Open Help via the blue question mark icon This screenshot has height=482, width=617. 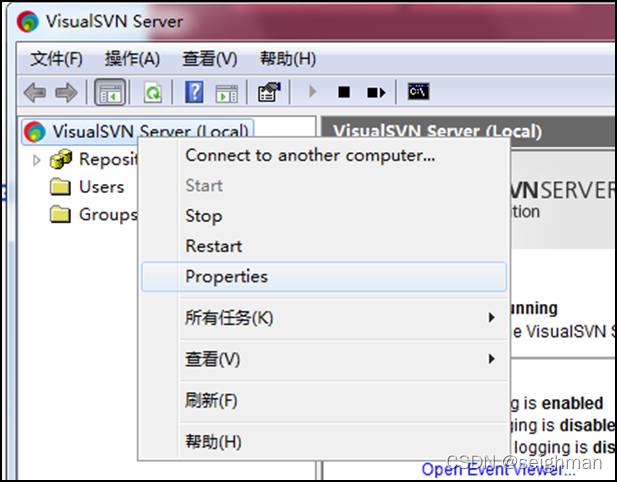[x=195, y=93]
